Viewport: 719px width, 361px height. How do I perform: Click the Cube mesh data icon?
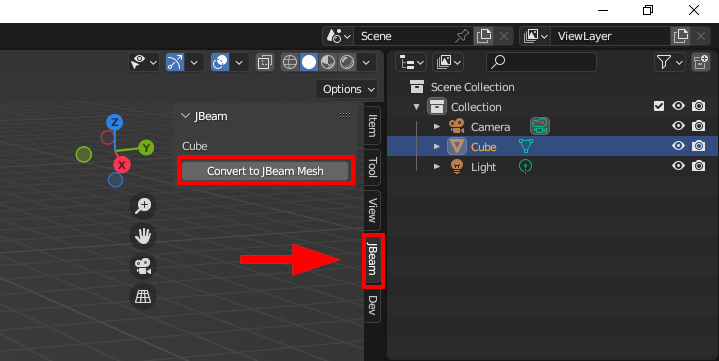[x=526, y=146]
